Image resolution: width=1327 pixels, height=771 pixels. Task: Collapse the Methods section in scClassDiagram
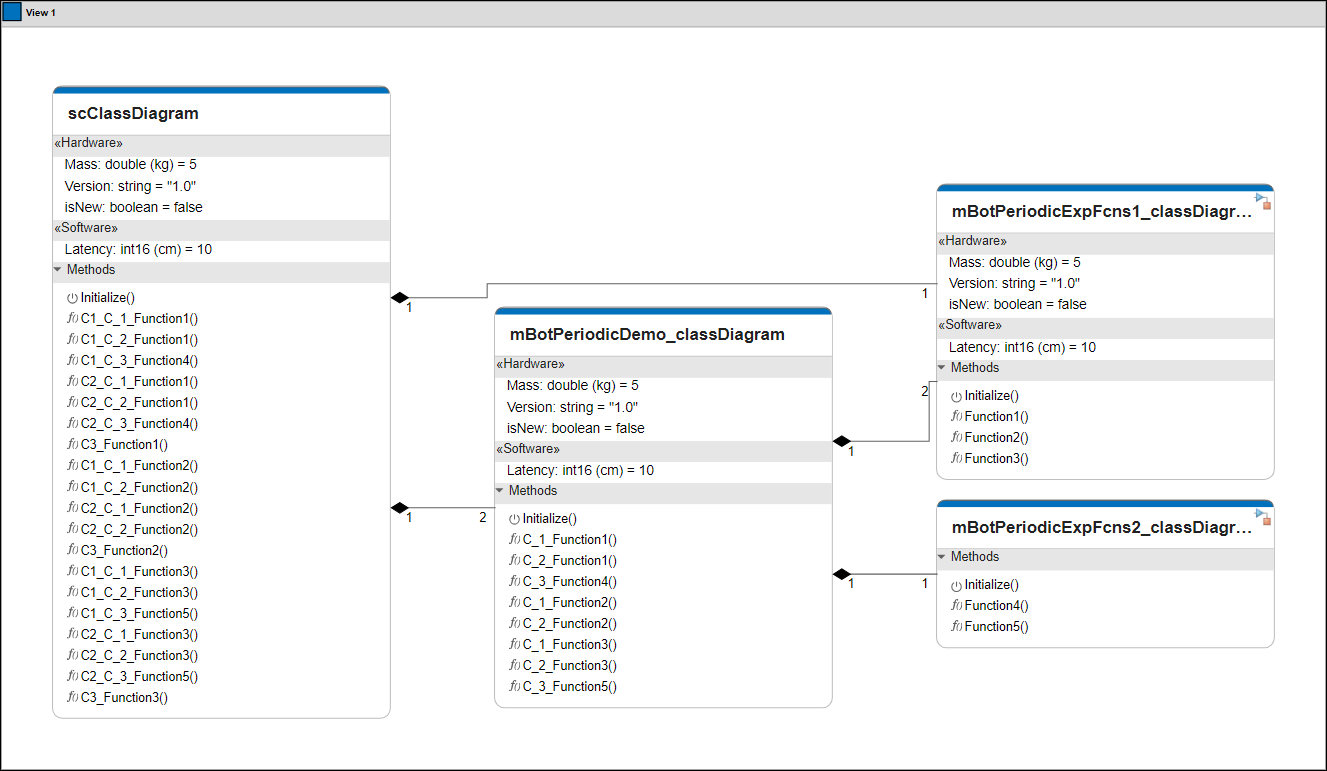[x=57, y=269]
